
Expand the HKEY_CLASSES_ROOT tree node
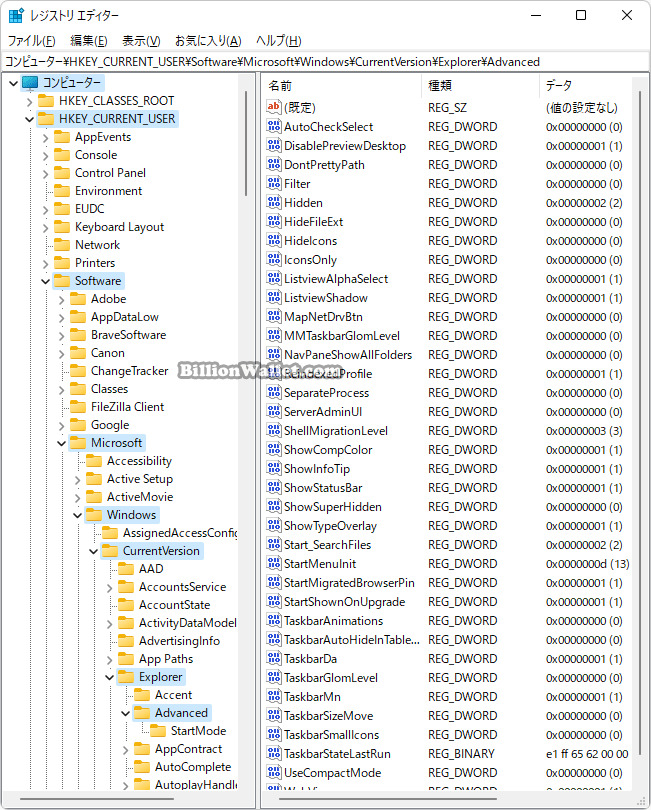pos(29,101)
